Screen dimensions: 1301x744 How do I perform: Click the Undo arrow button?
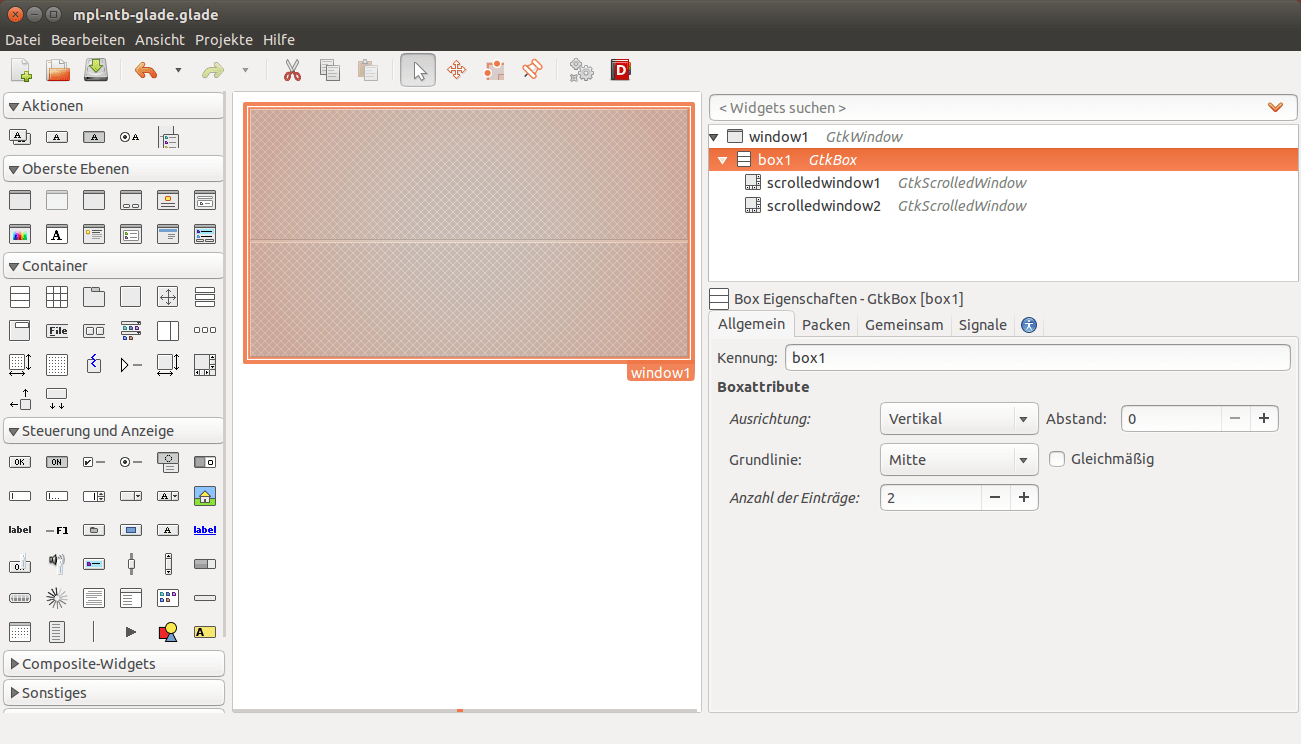[145, 69]
